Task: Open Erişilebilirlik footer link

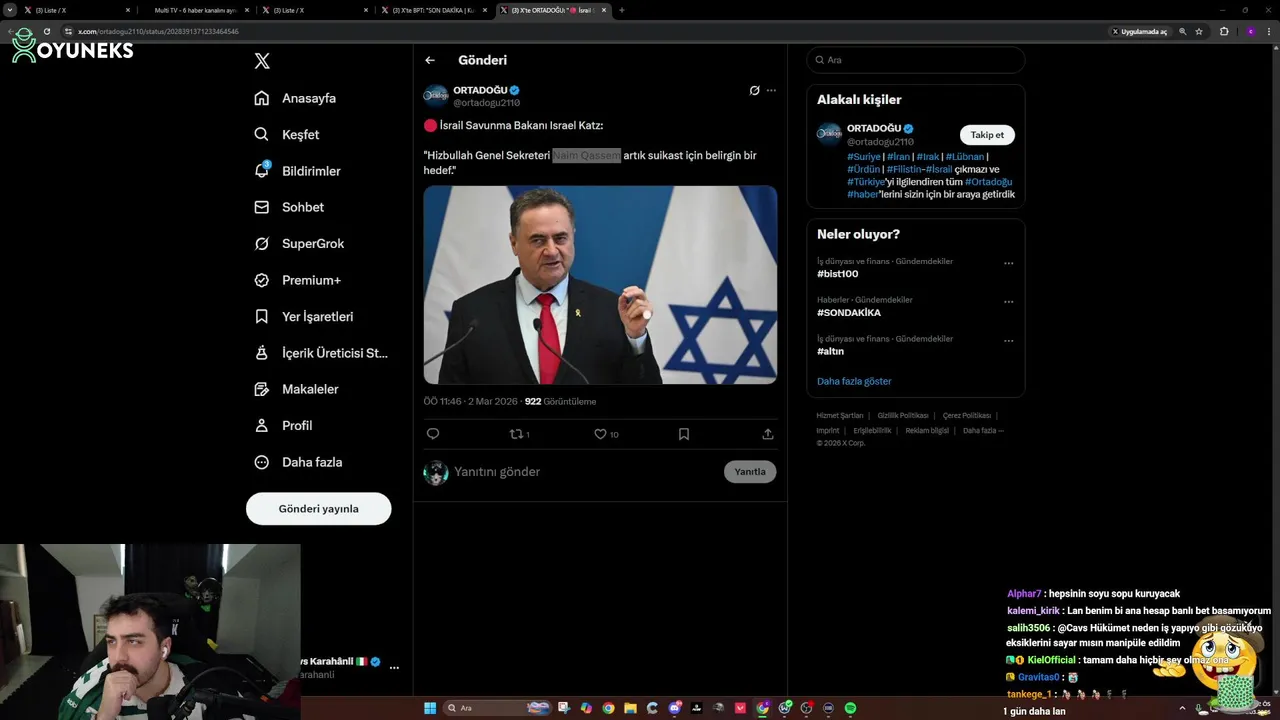Action: click(872, 430)
